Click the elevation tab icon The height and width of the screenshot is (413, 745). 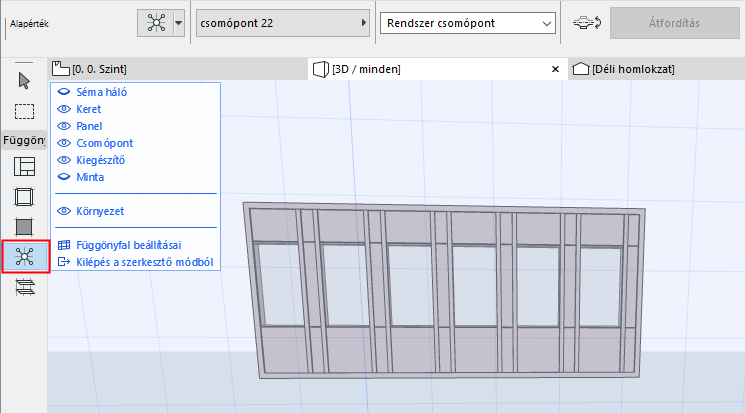581,69
